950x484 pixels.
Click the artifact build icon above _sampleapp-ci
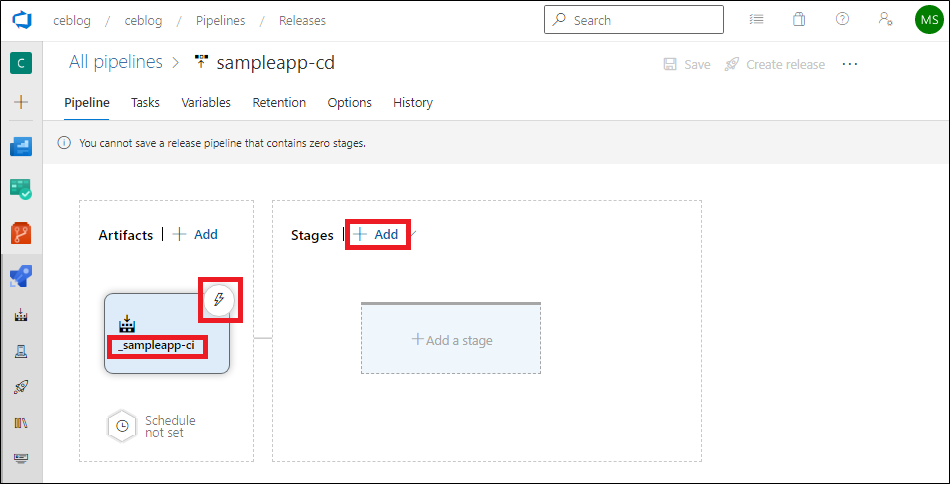tap(127, 323)
